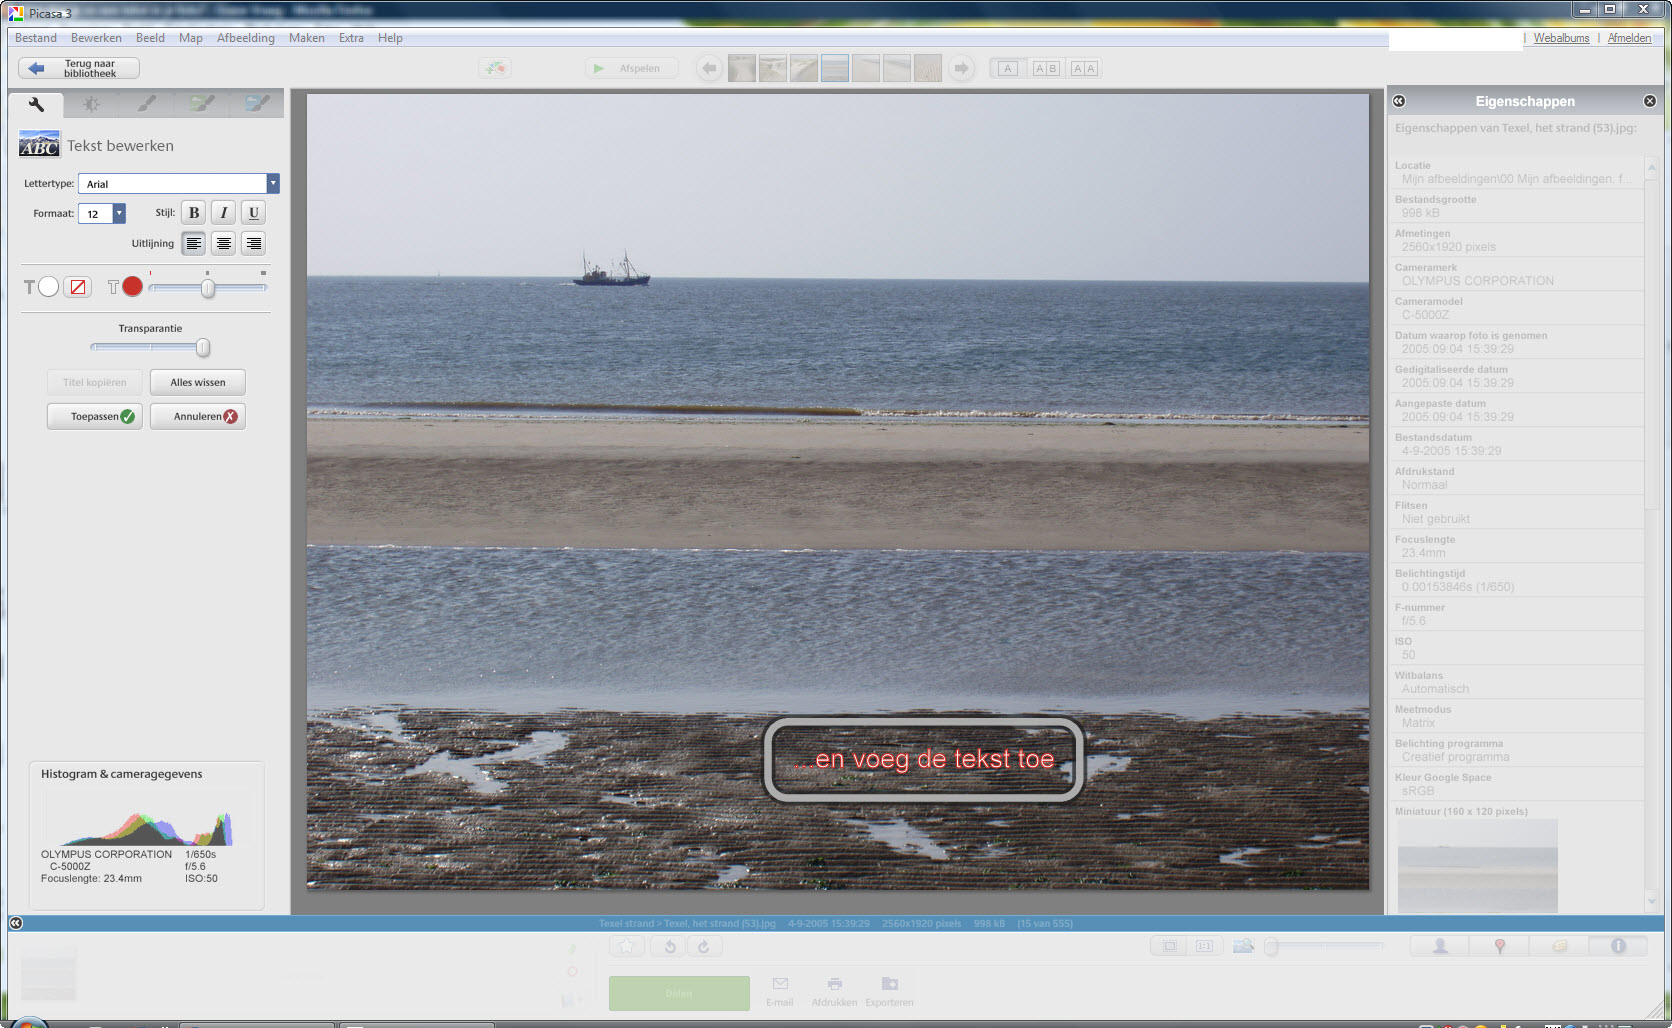Click the Transparantie slider handle
The width and height of the screenshot is (1672, 1028).
203,348
